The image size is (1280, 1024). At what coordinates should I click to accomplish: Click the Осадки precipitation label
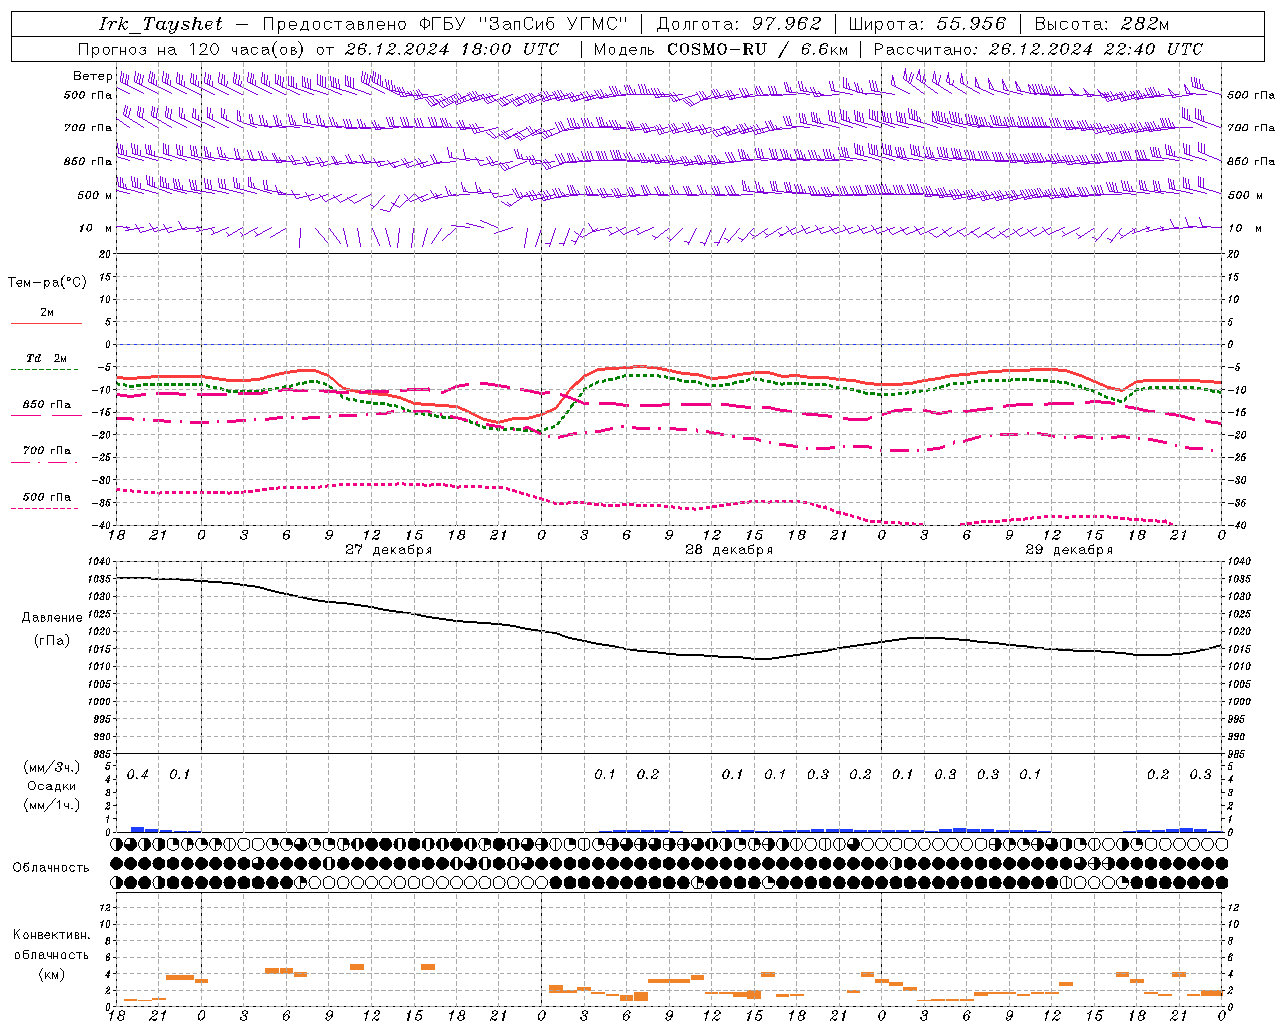pyautogui.click(x=52, y=786)
